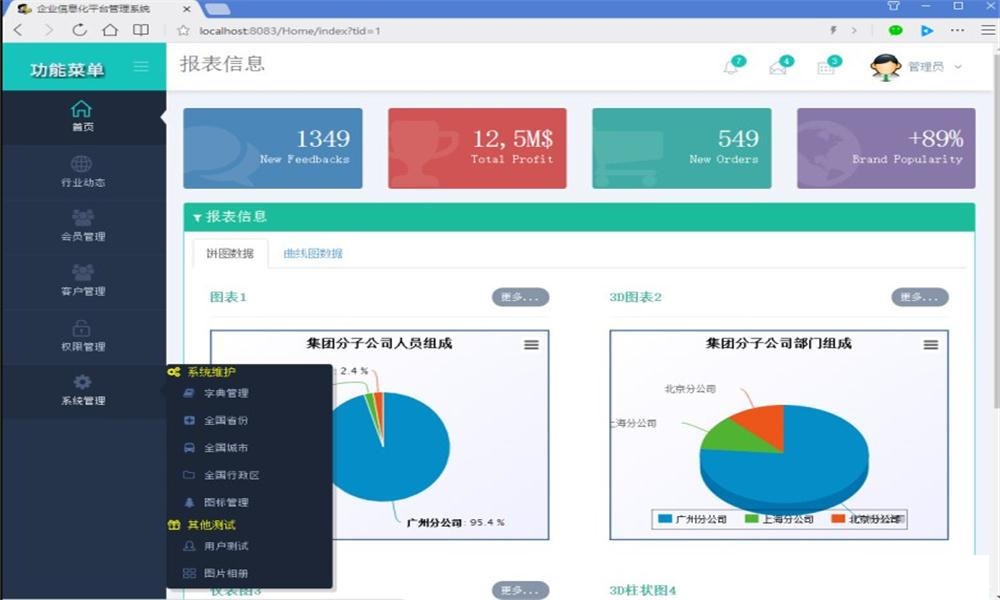Go forward using the browser forward arrow

click(48, 30)
